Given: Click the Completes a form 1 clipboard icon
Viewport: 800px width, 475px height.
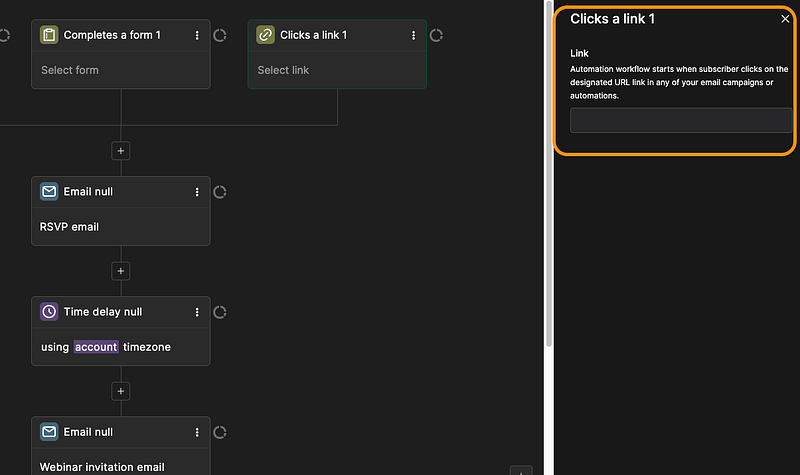Looking at the screenshot, I should pyautogui.click(x=49, y=35).
